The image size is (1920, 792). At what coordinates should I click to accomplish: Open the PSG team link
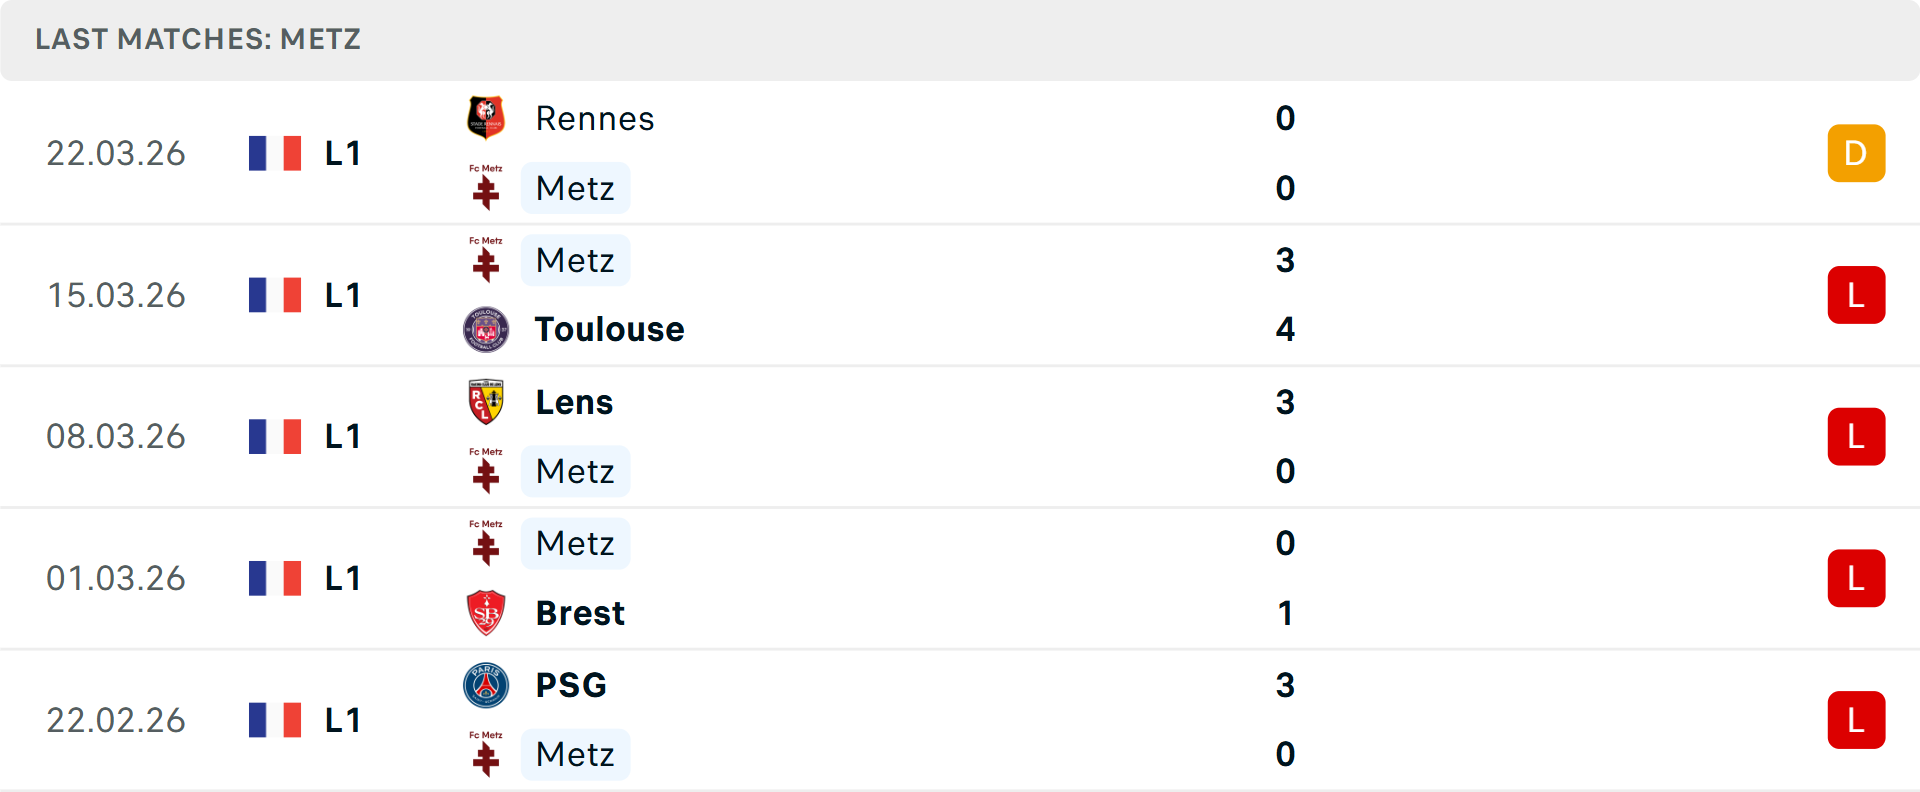pos(571,685)
